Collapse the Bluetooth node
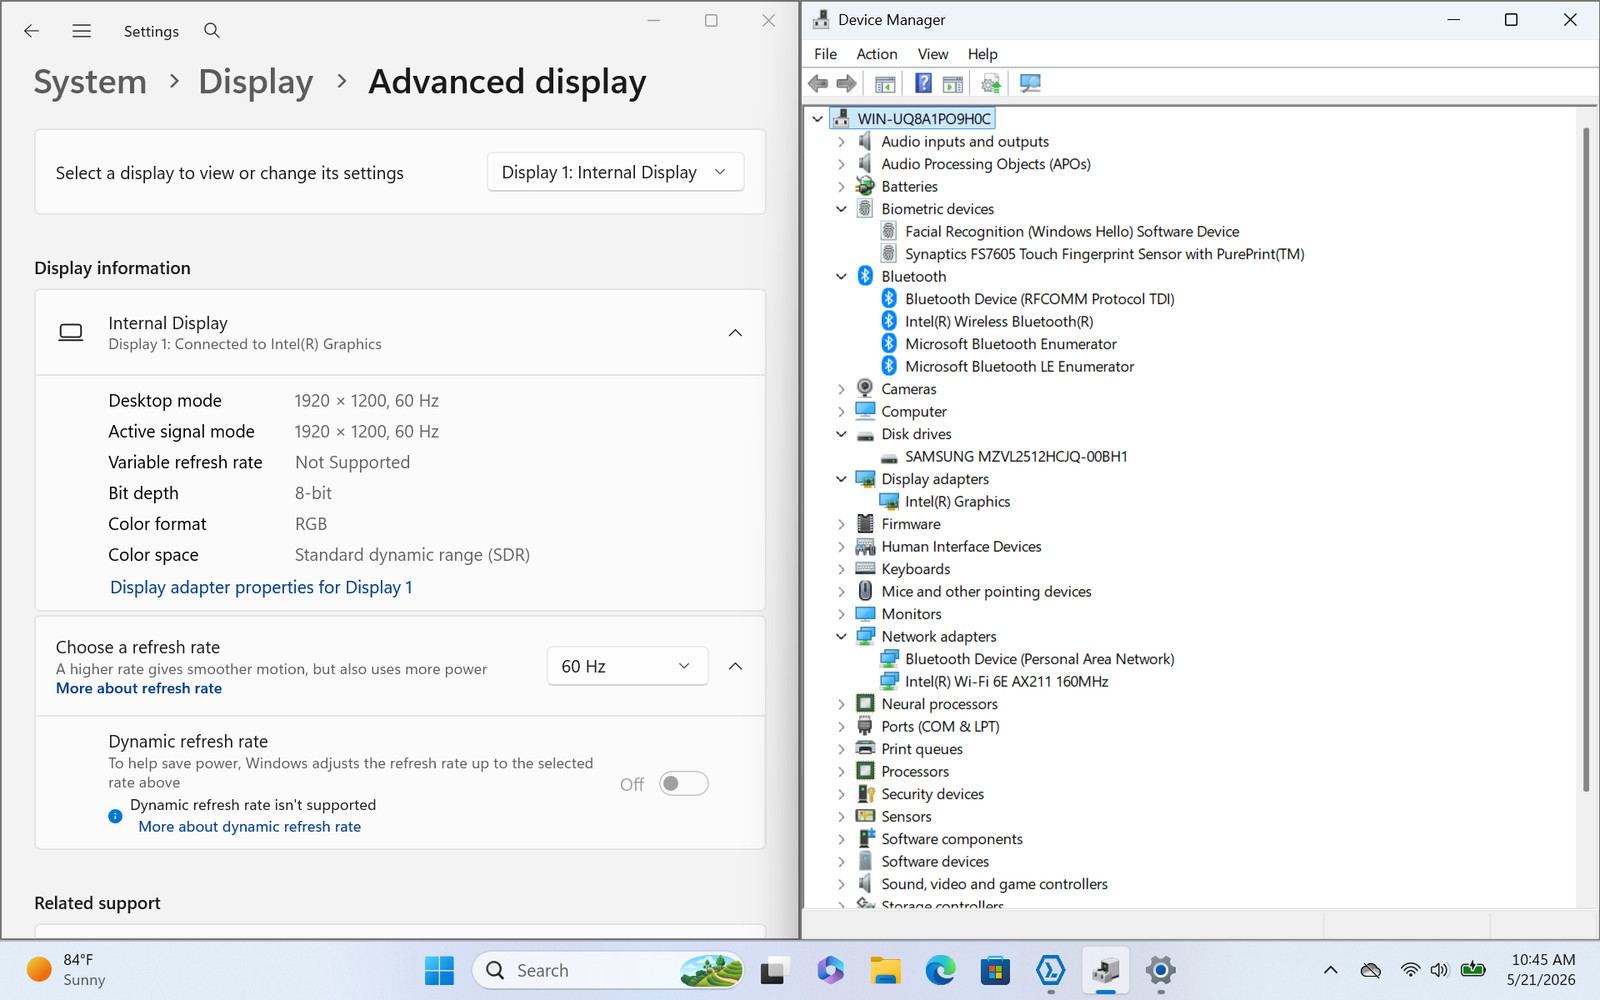The width and height of the screenshot is (1600, 1000). pos(841,277)
